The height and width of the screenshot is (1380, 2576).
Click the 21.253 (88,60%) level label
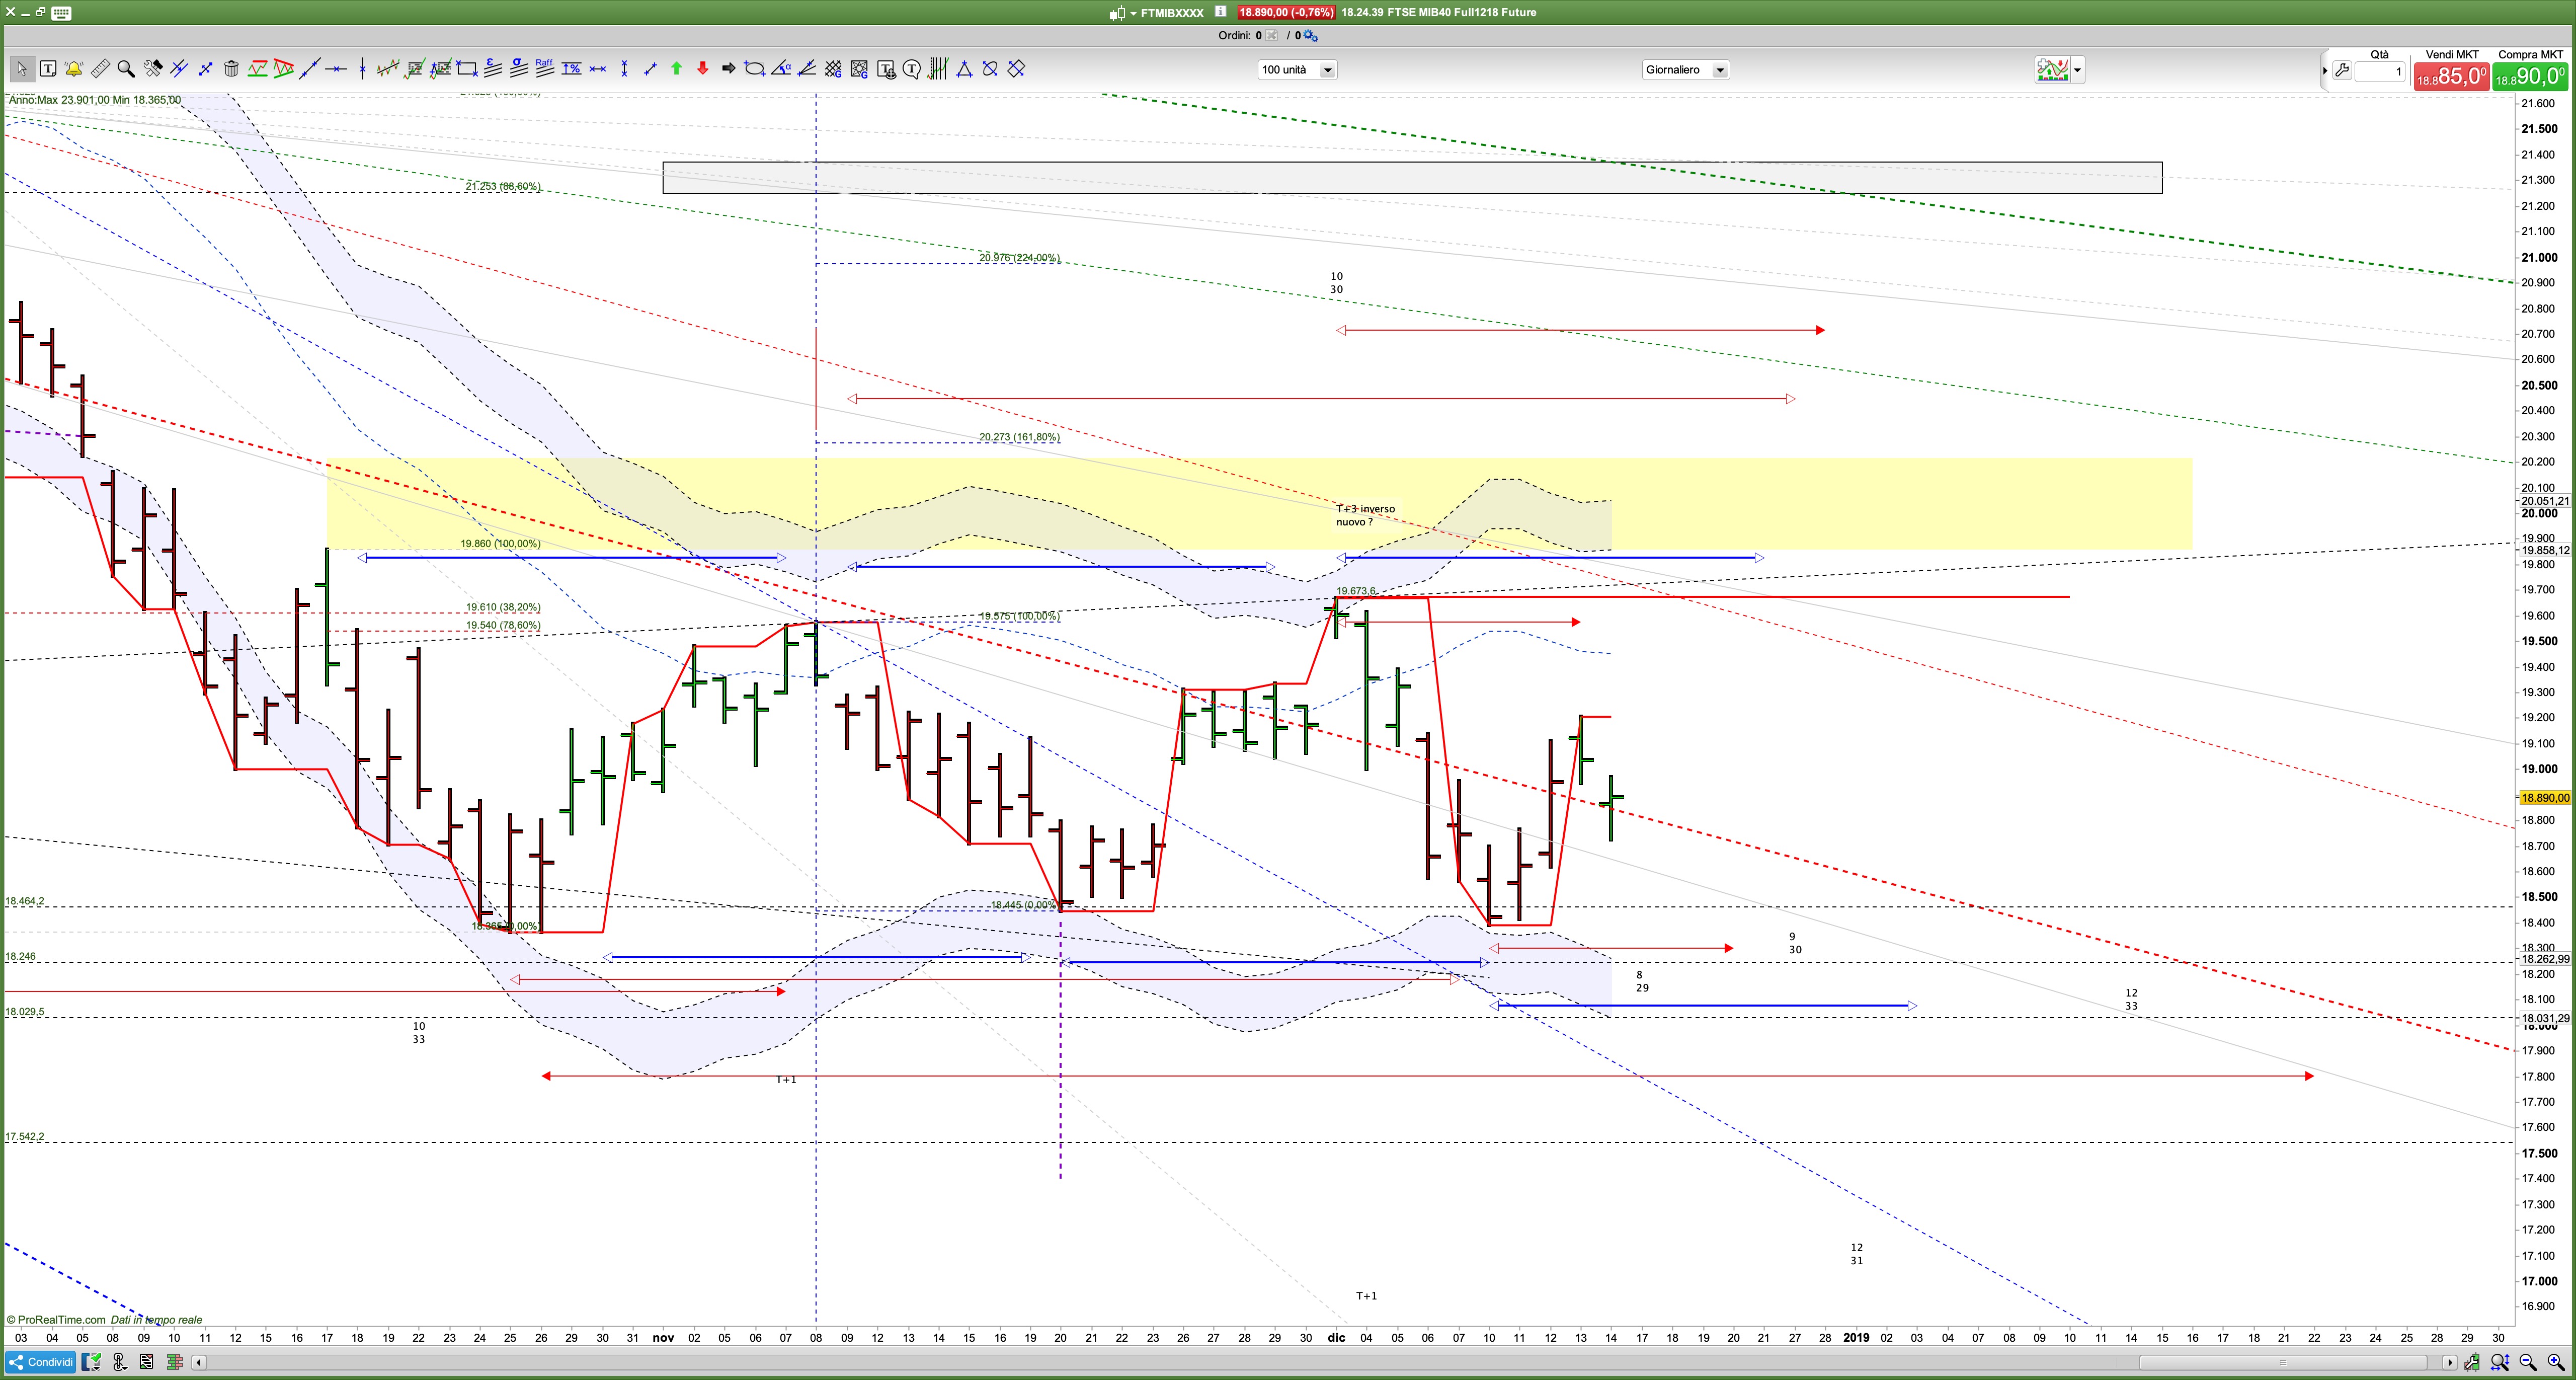tap(503, 186)
